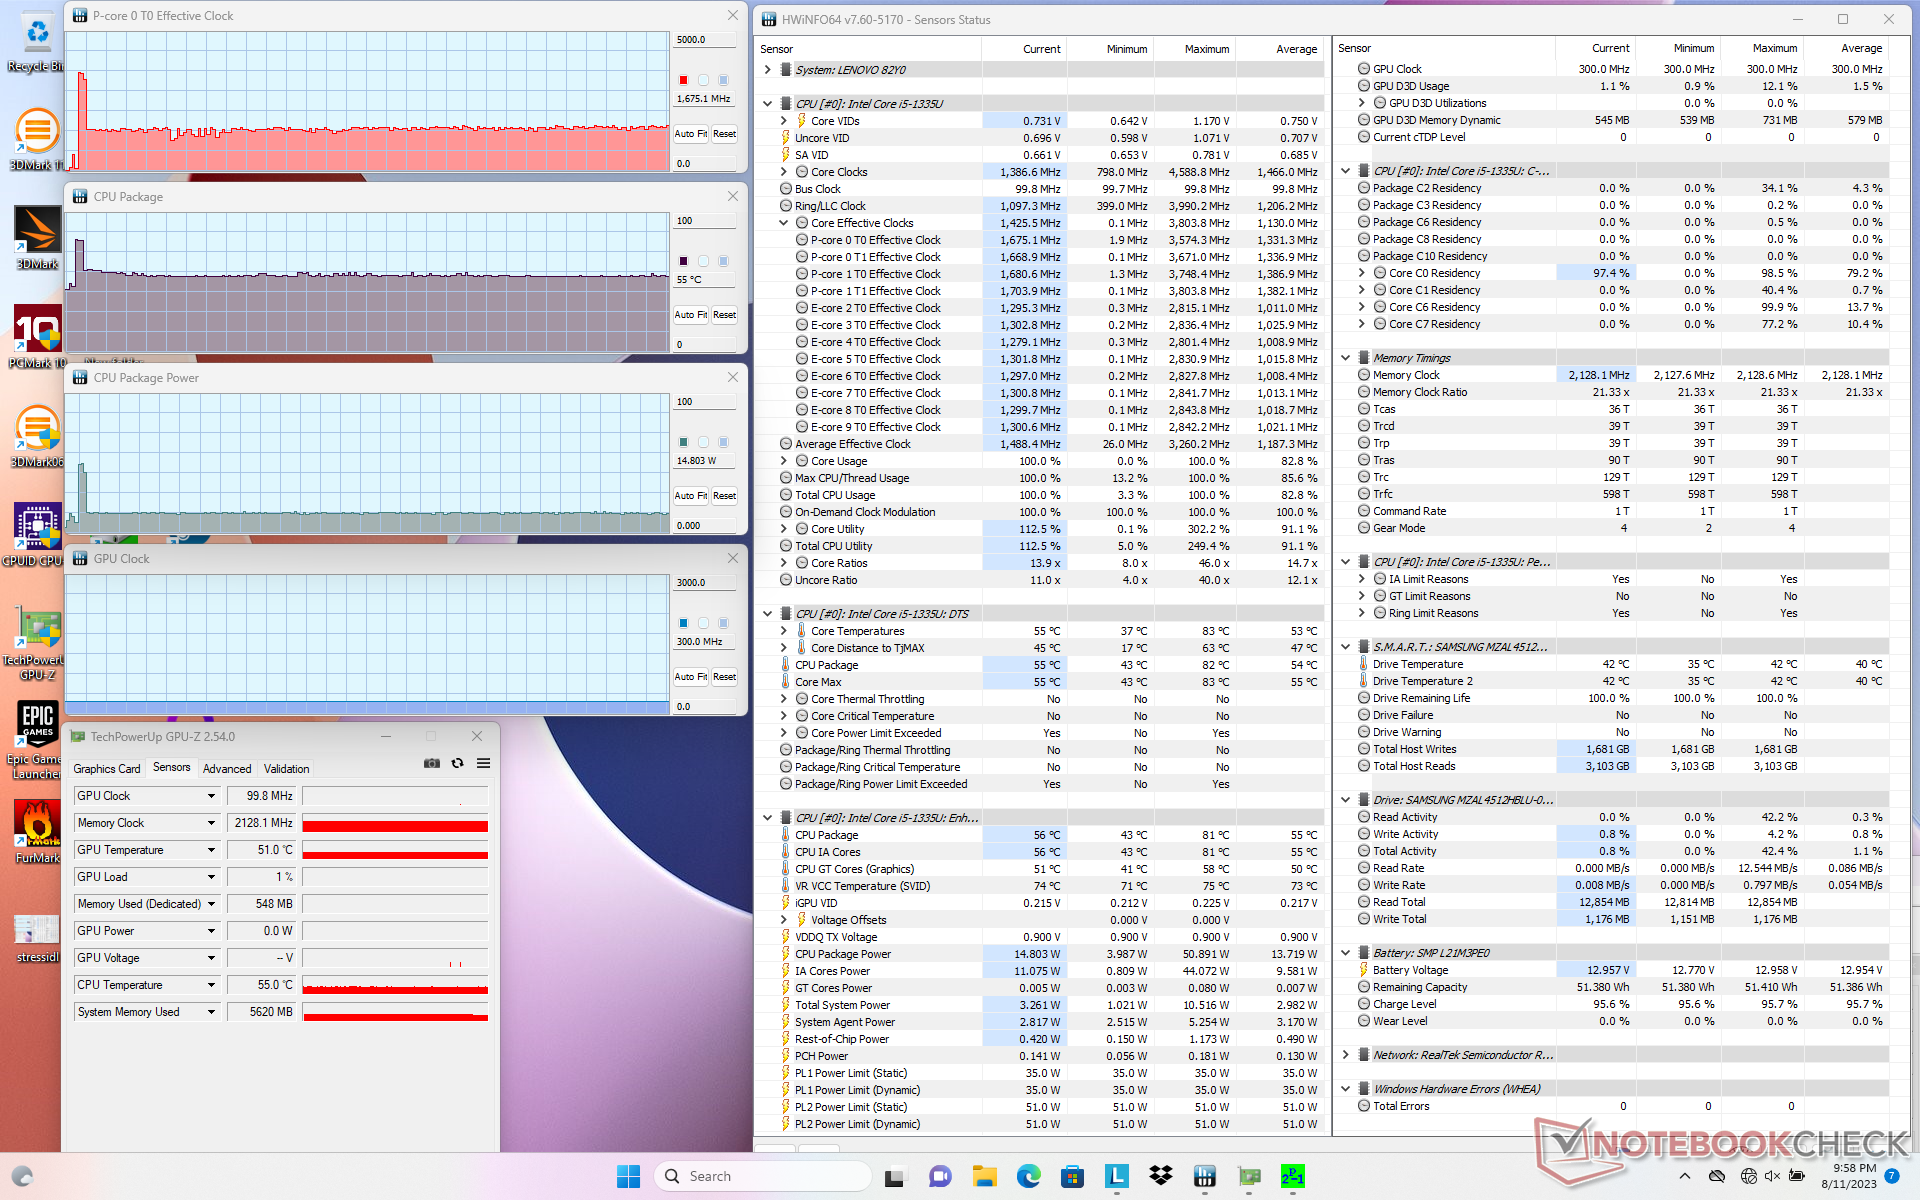
Task: Switch to the Advanced tab in GPU-Z
Action: pyautogui.click(x=227, y=768)
